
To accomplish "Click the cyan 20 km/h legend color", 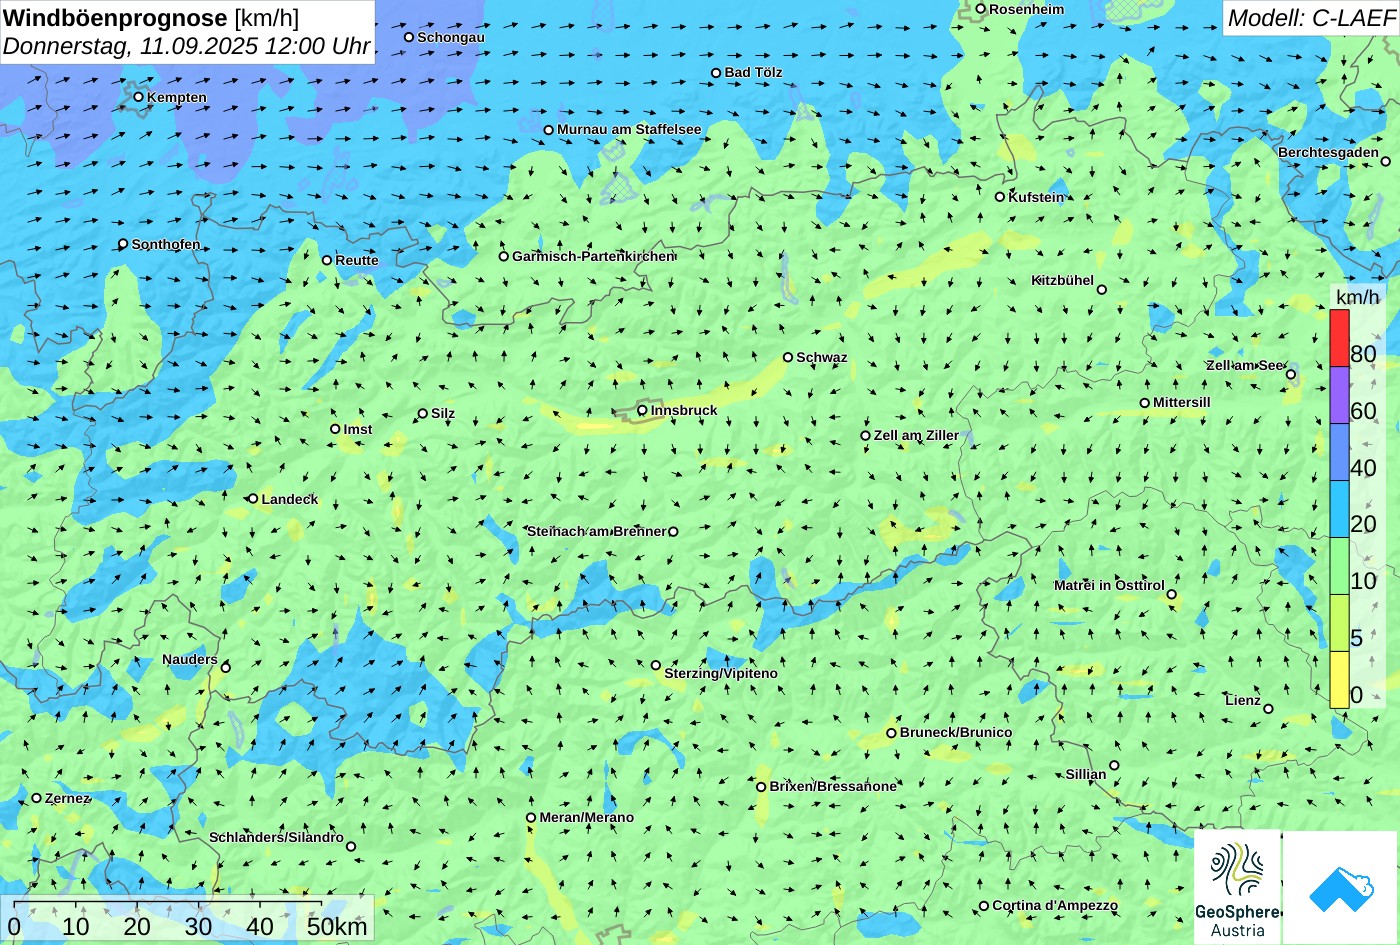I will point(1339,509).
